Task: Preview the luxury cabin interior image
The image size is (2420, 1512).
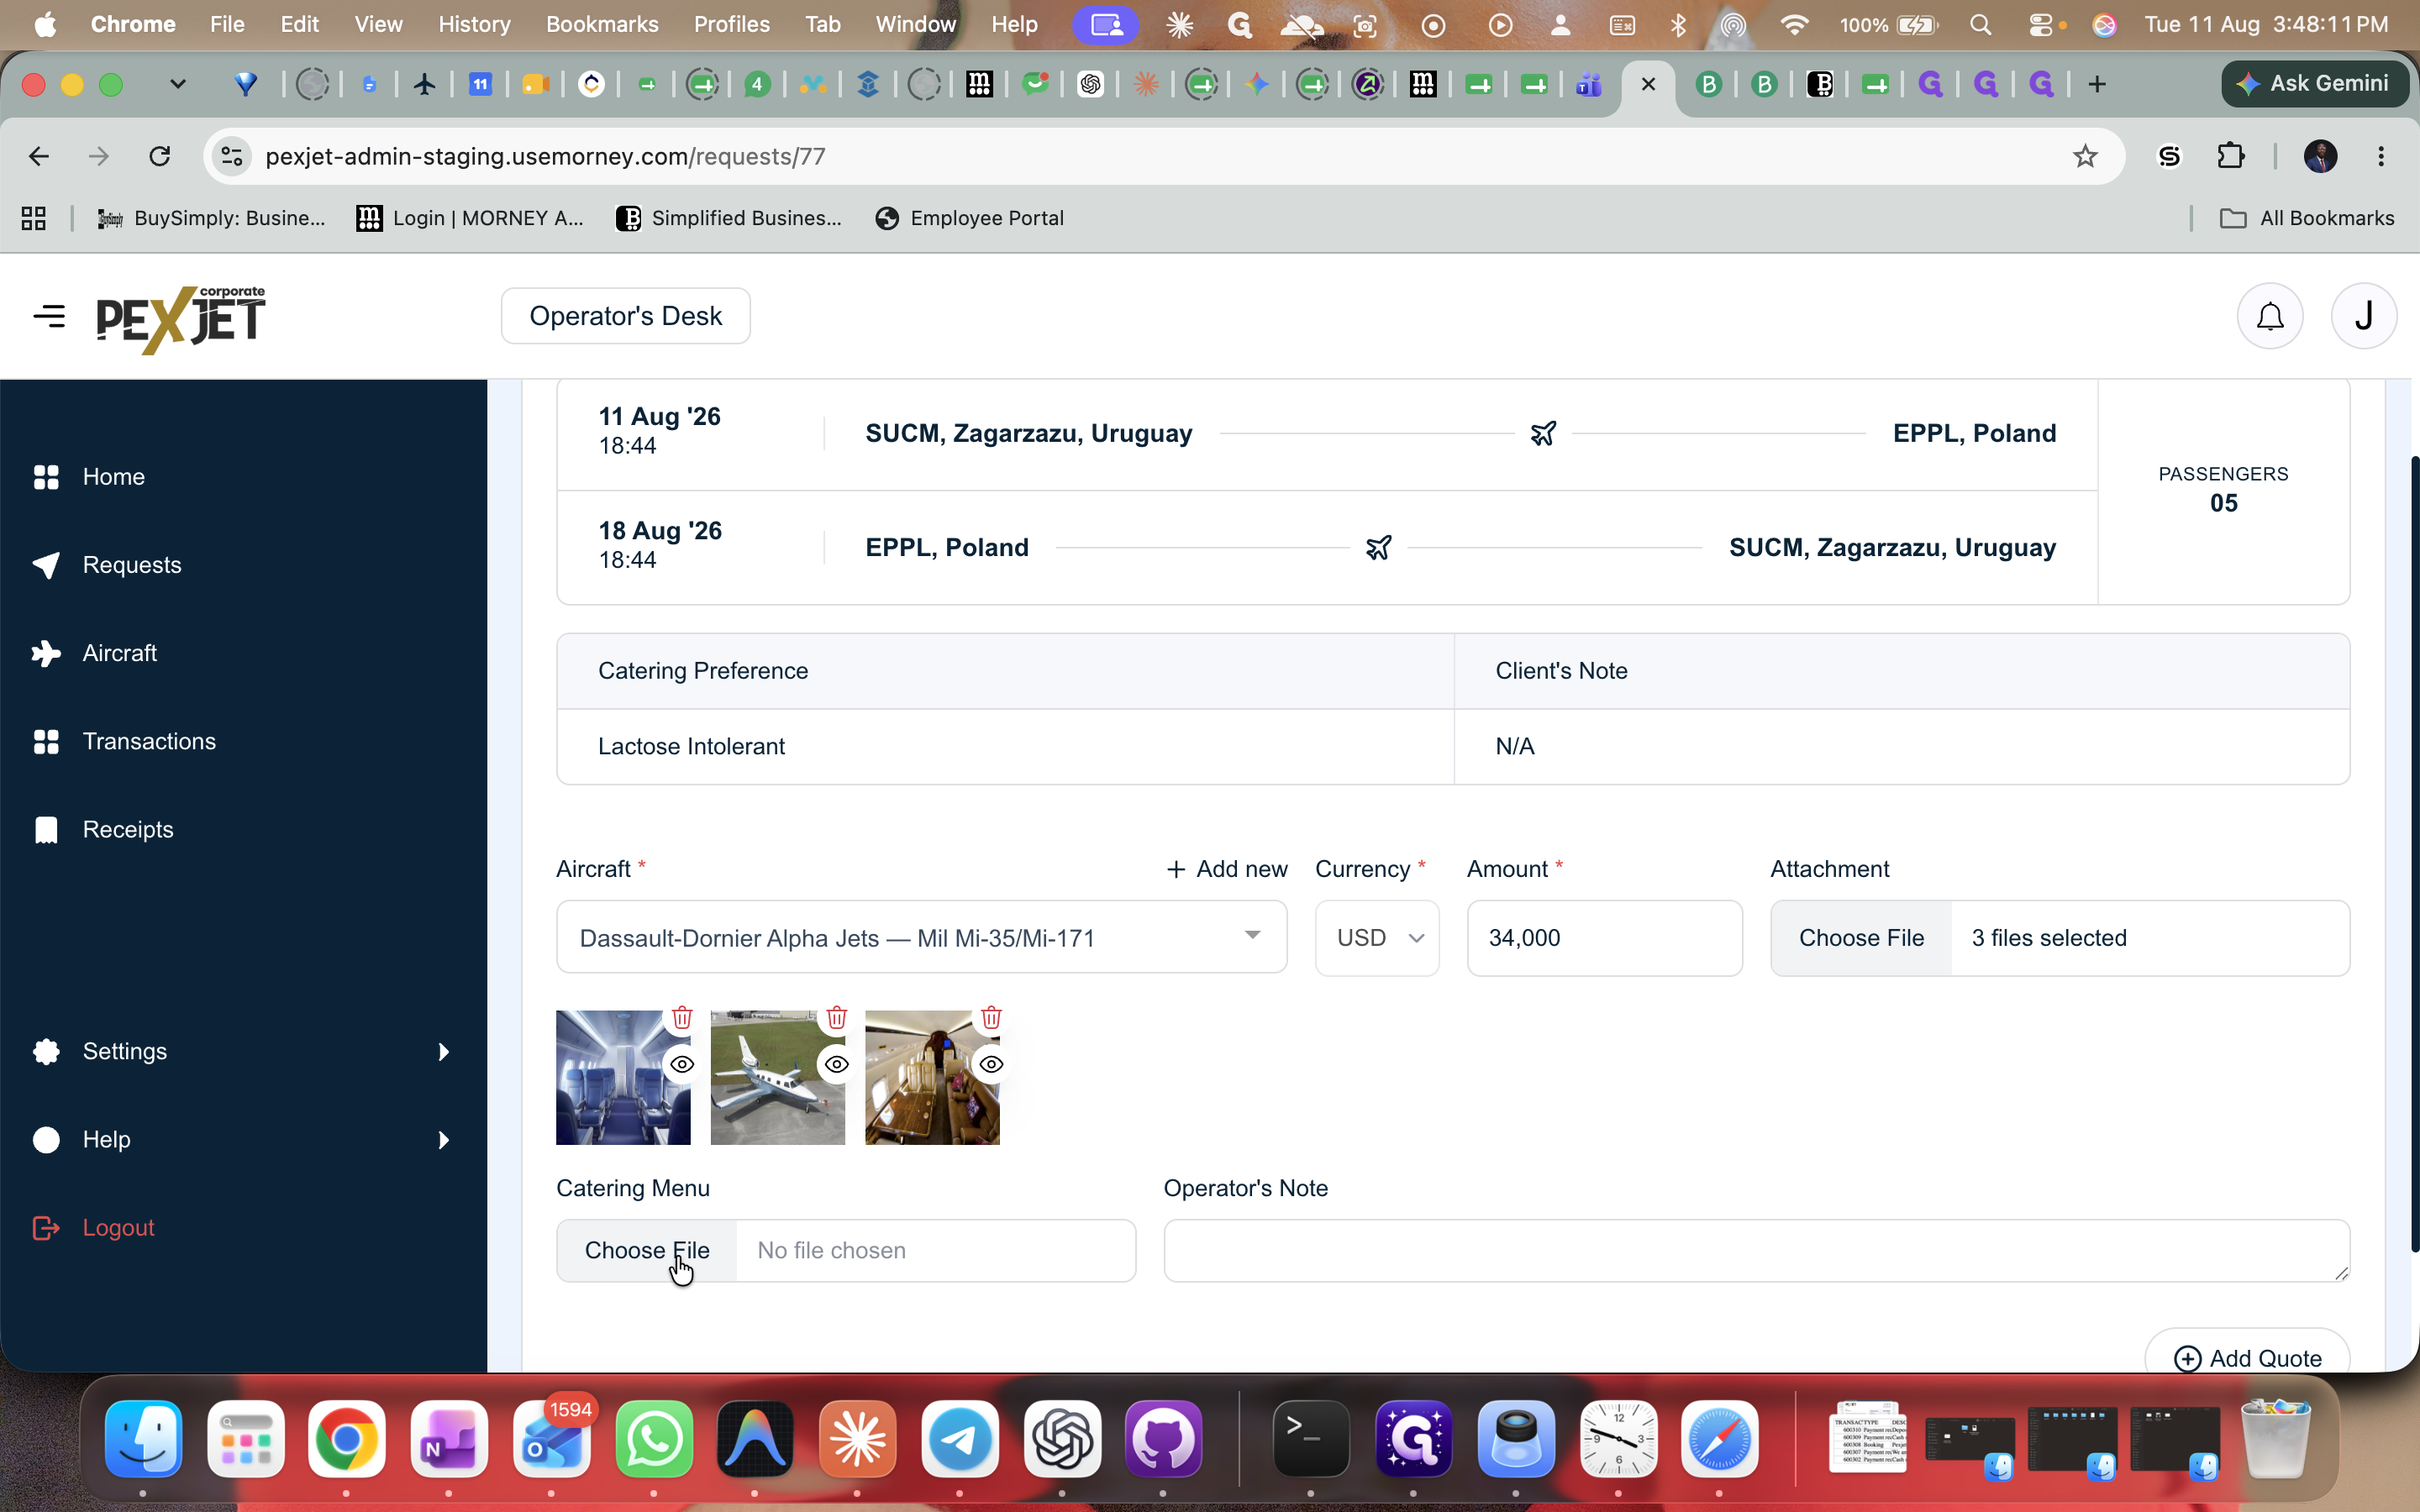Action: coord(991,1064)
